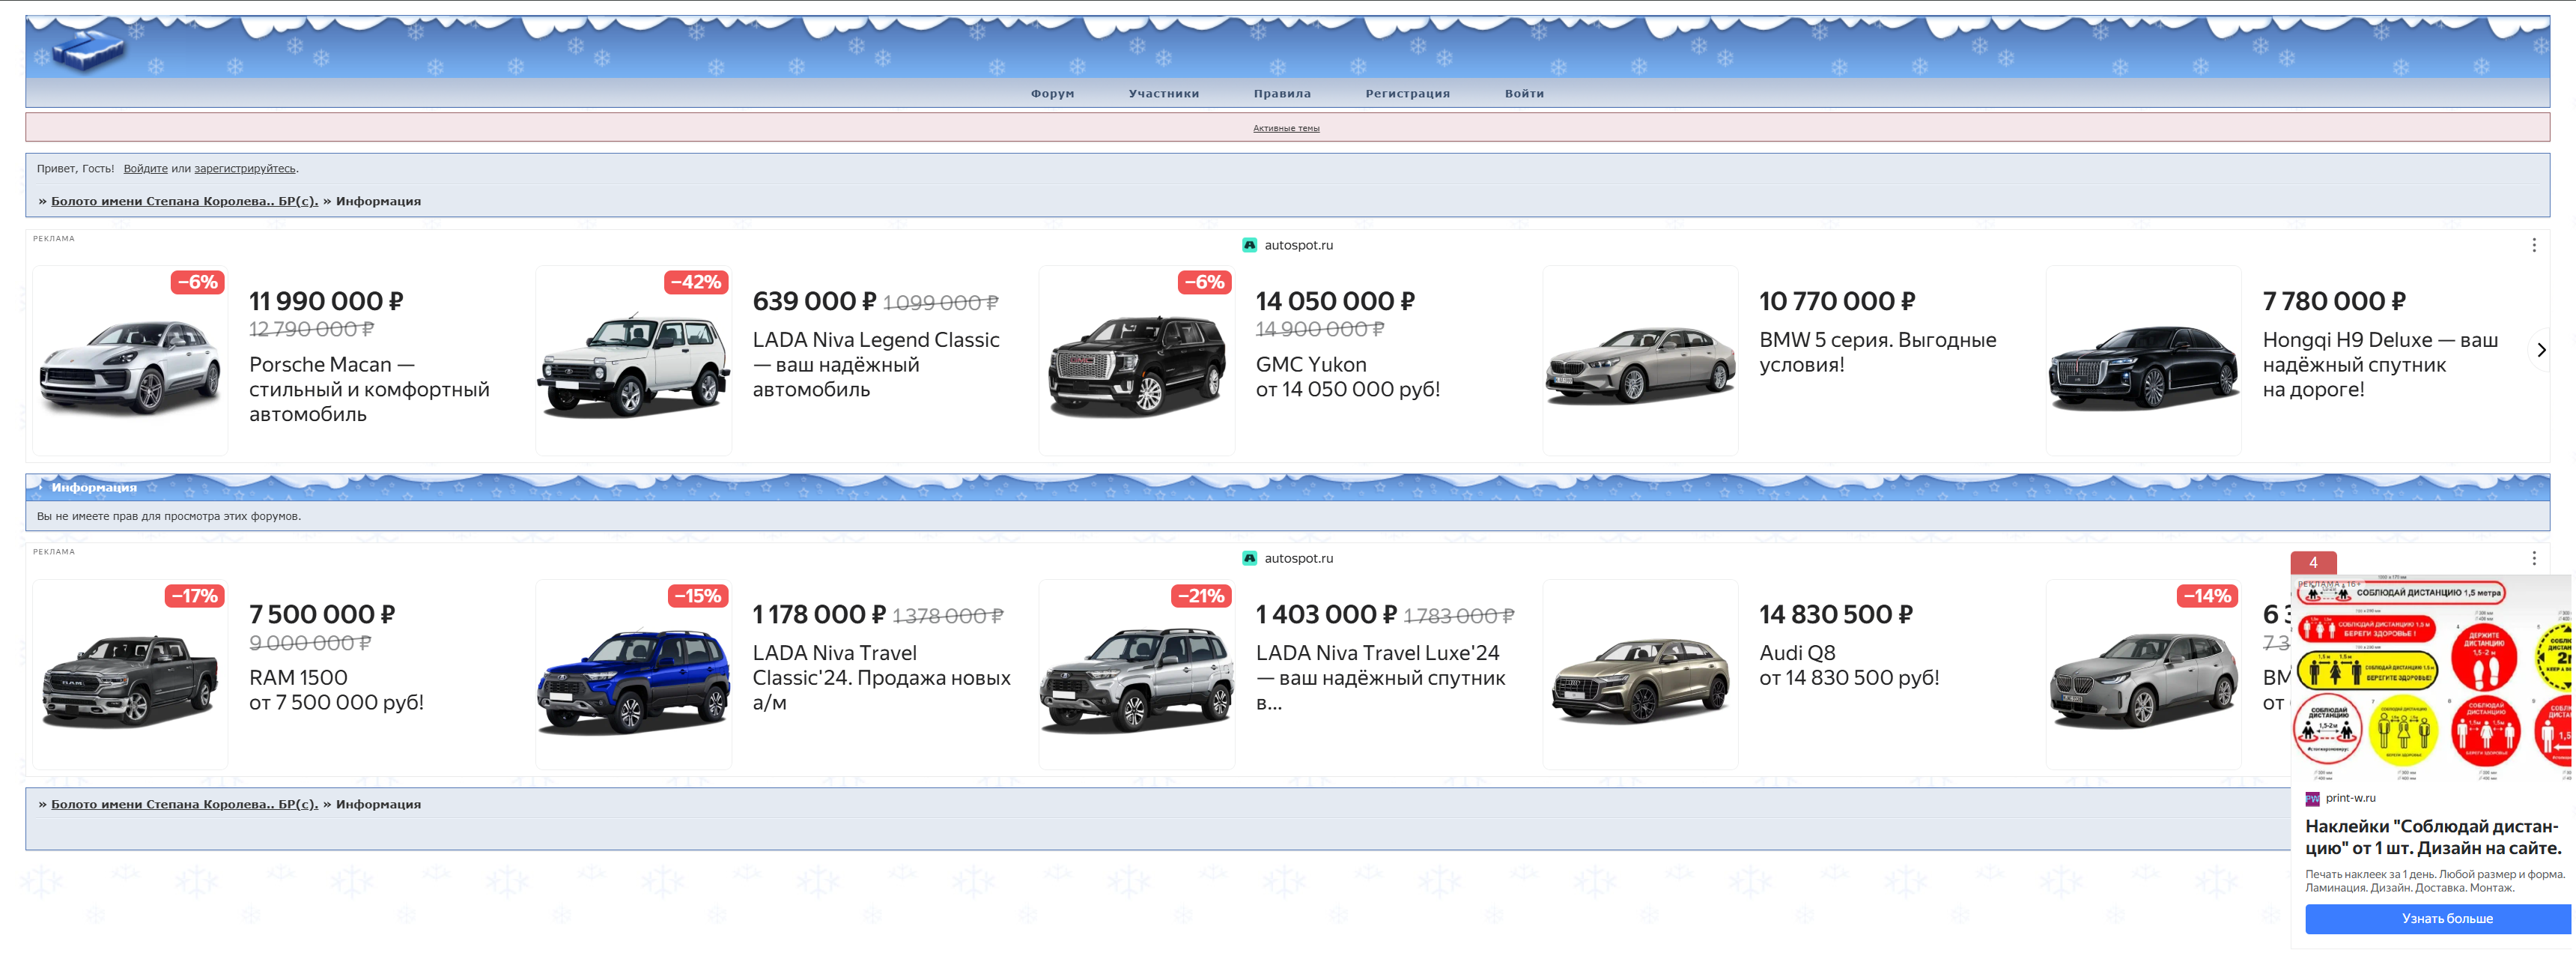The height and width of the screenshot is (953, 2576).
Task: Open the Активные темы link
Action: point(1286,128)
